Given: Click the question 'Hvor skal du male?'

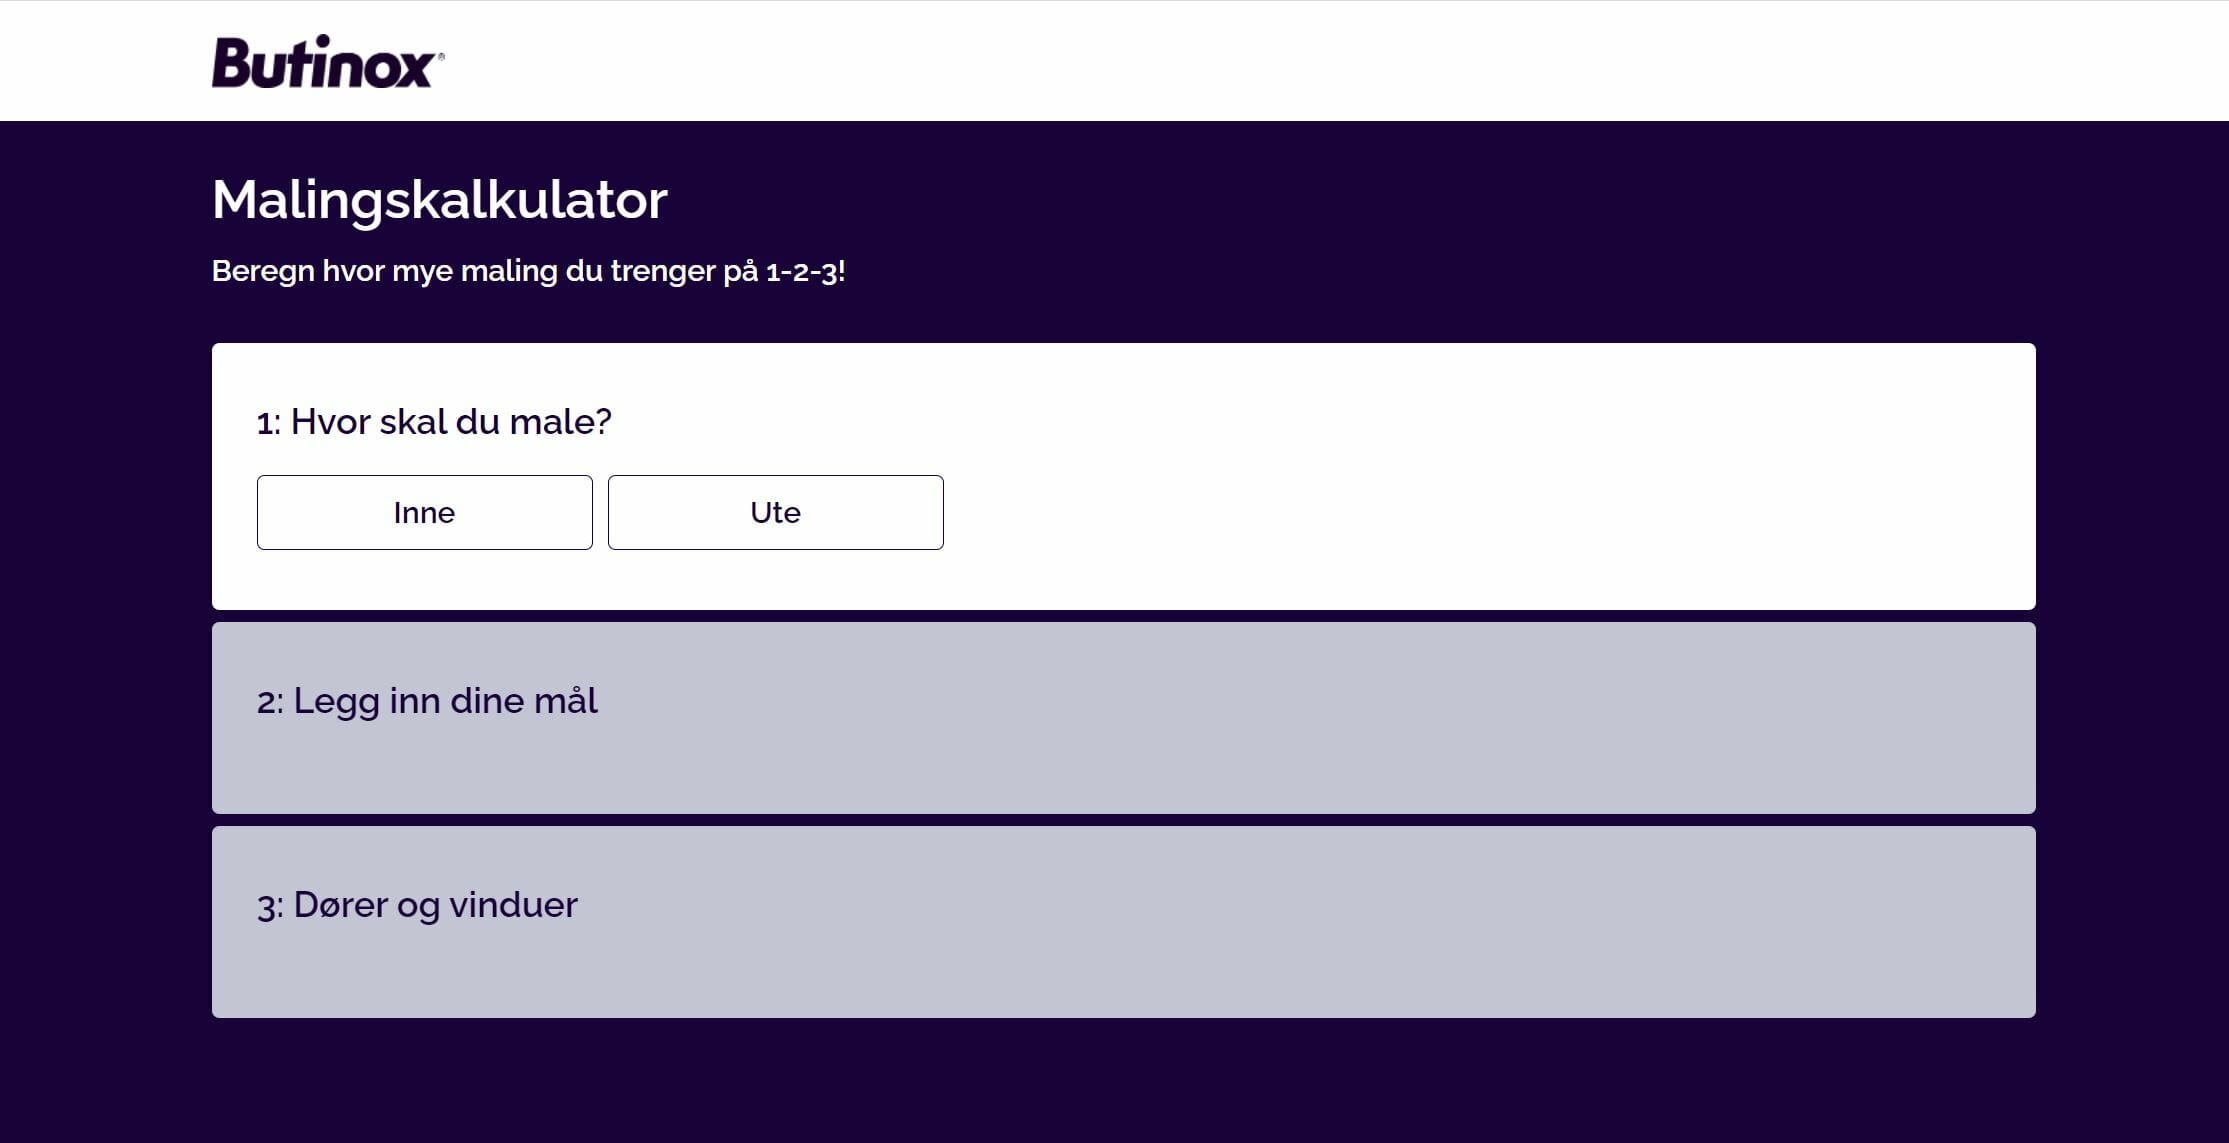Looking at the screenshot, I should [x=450, y=422].
